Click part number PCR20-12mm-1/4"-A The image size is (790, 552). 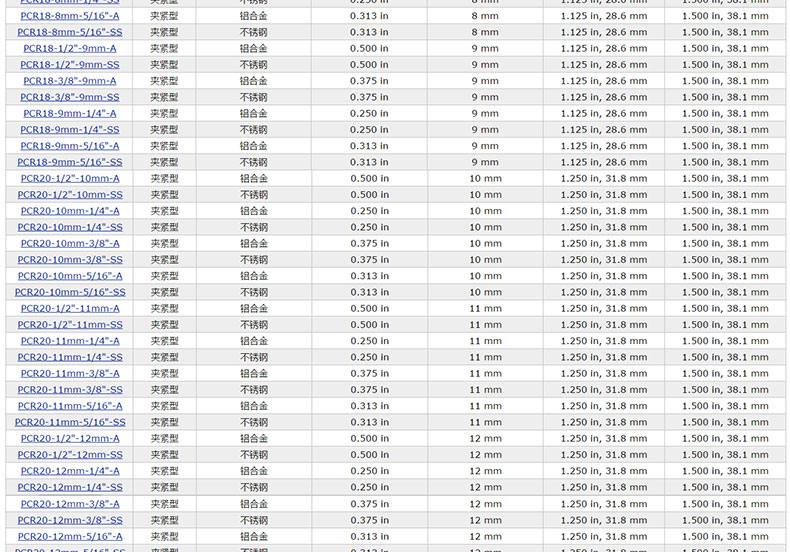coord(69,471)
